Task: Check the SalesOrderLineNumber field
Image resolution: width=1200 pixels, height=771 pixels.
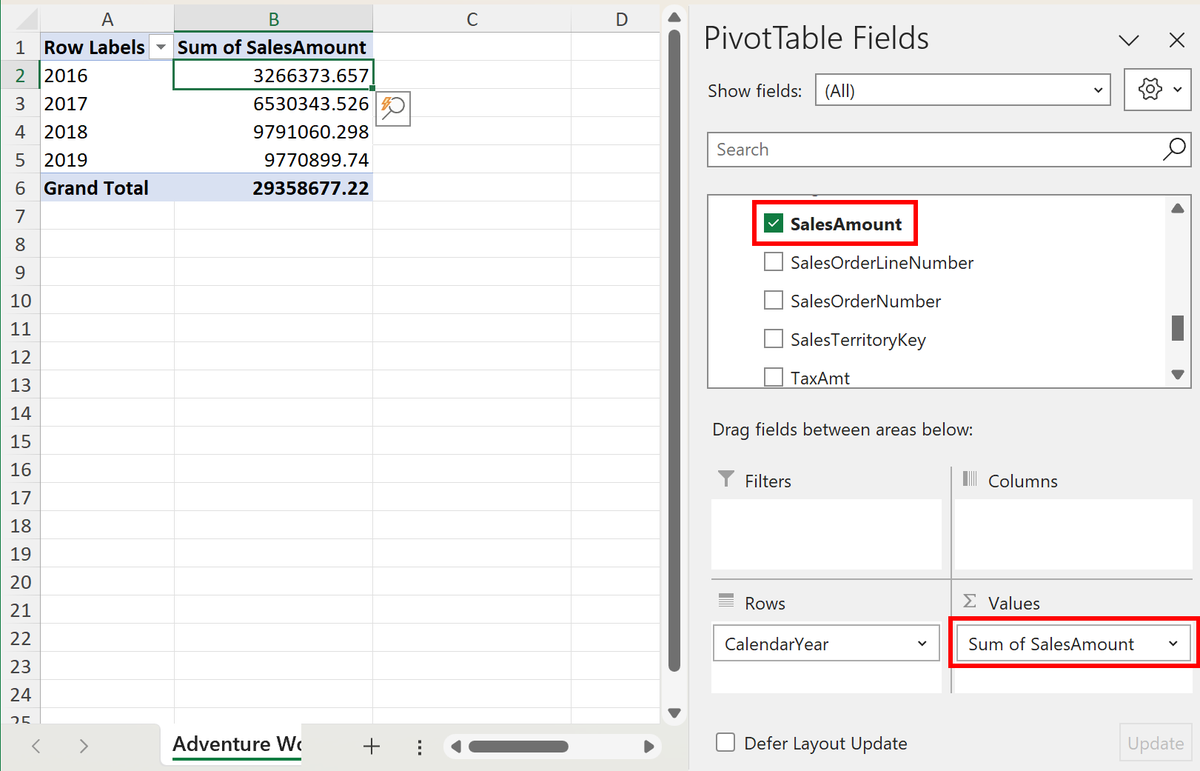Action: click(773, 262)
